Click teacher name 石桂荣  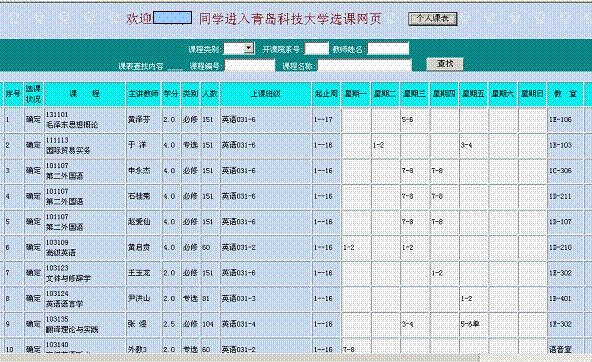[x=139, y=196]
